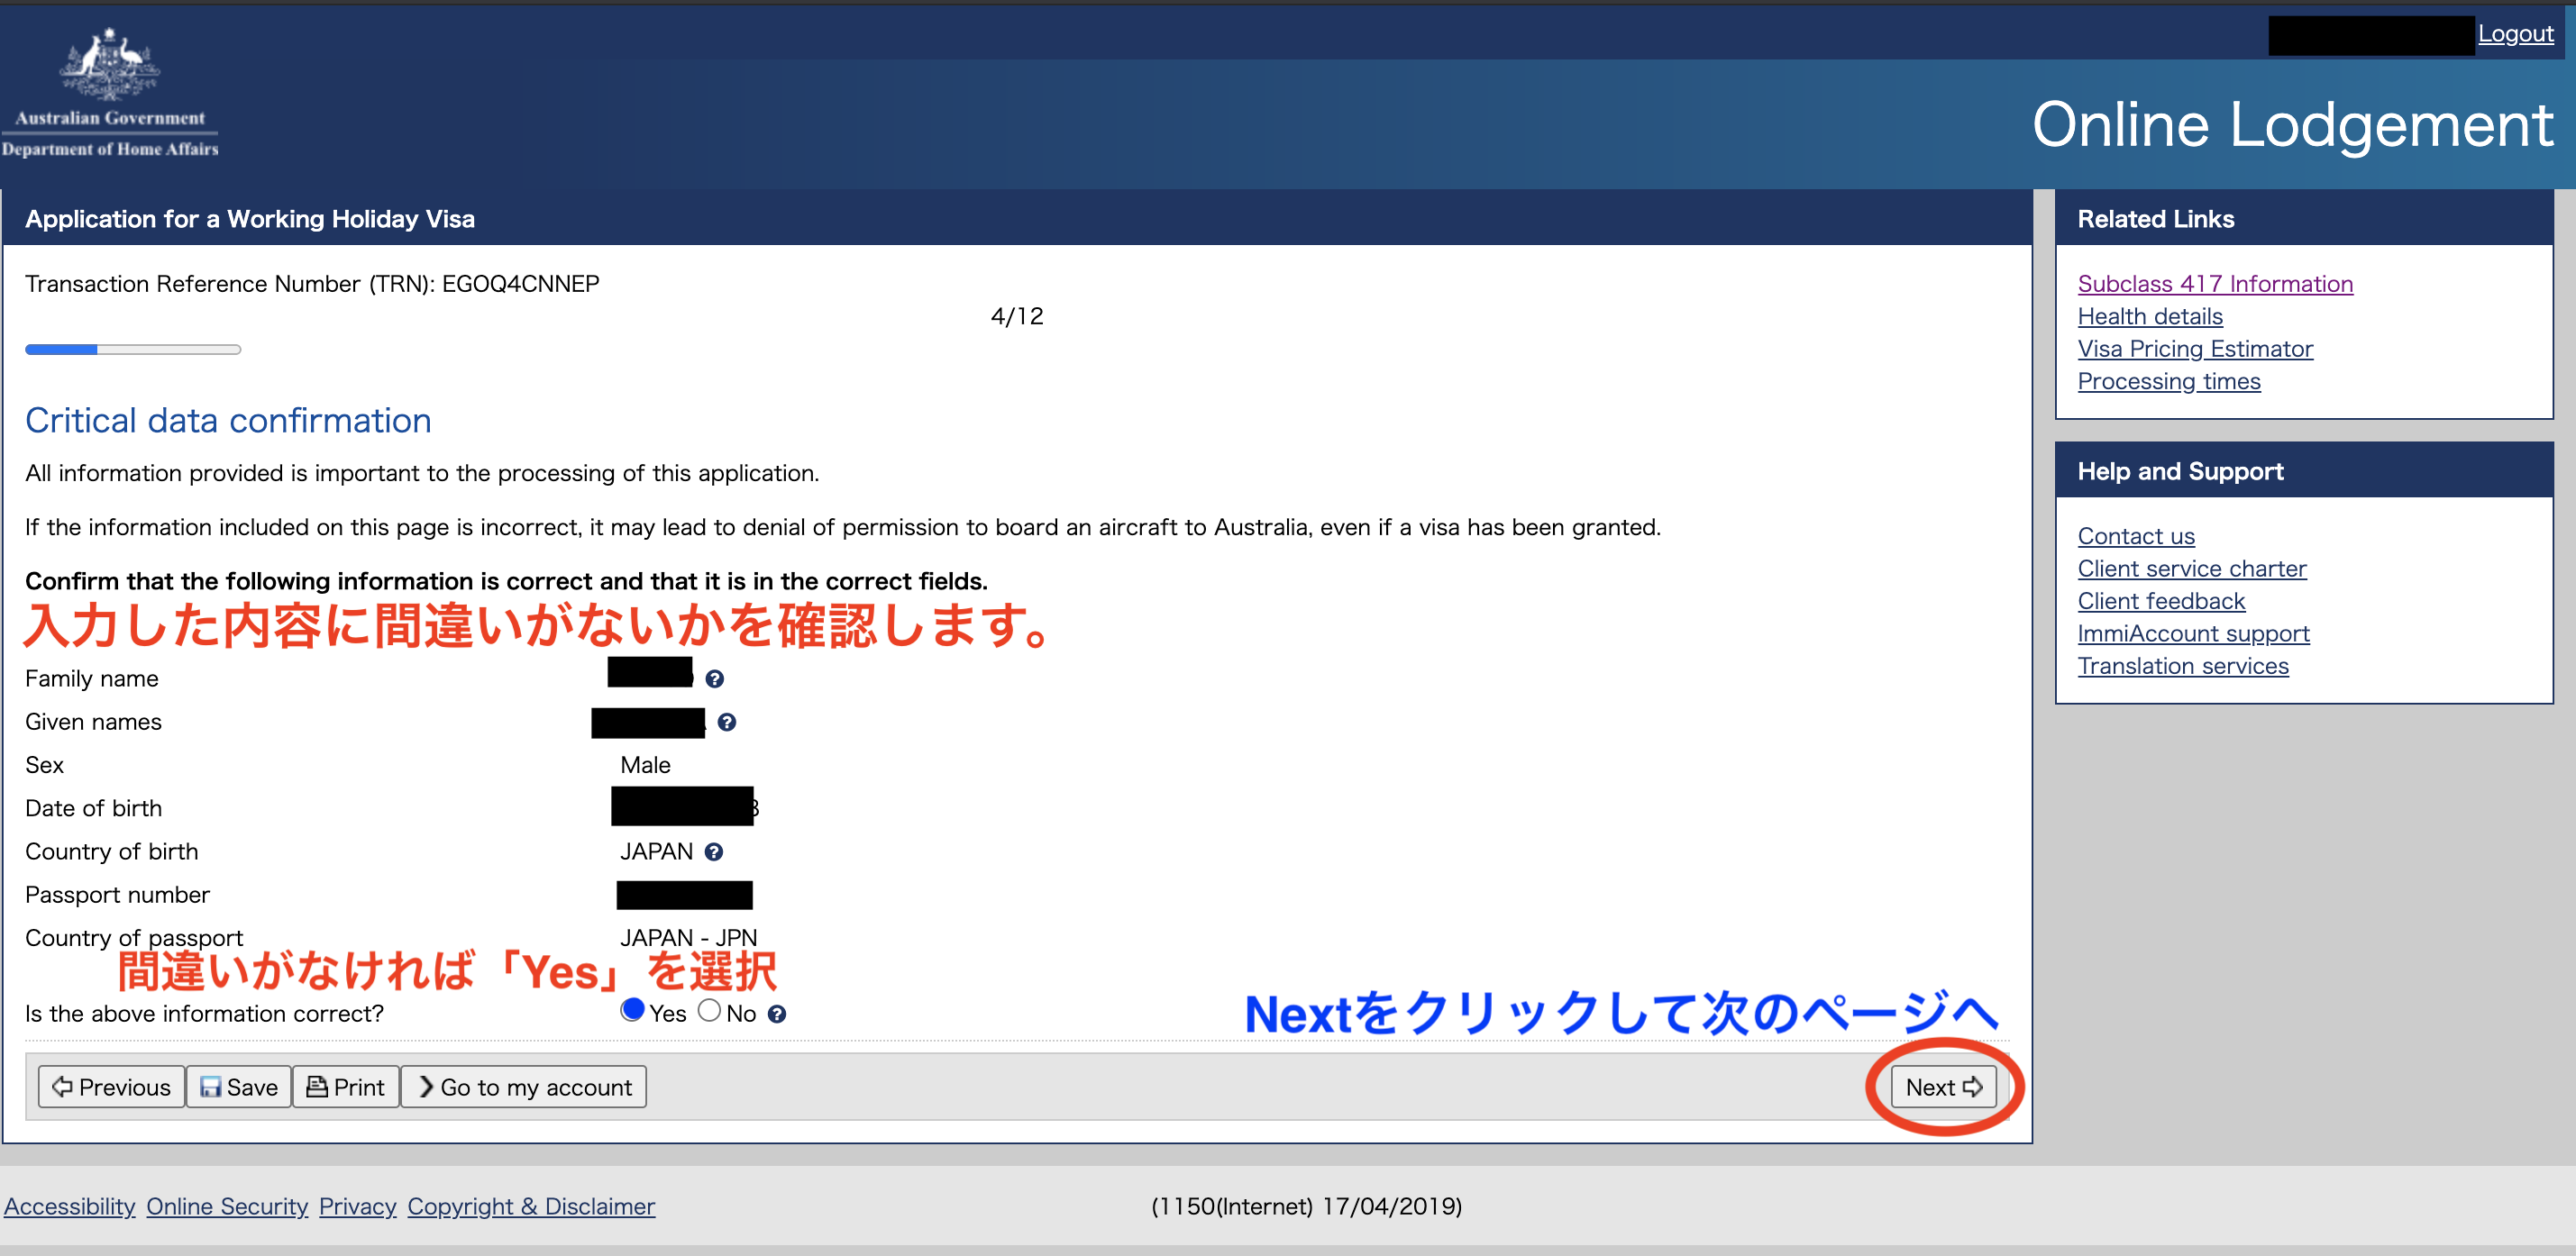Go back with the Previous button
Viewport: 2576px width, 1256px height.
(111, 1087)
